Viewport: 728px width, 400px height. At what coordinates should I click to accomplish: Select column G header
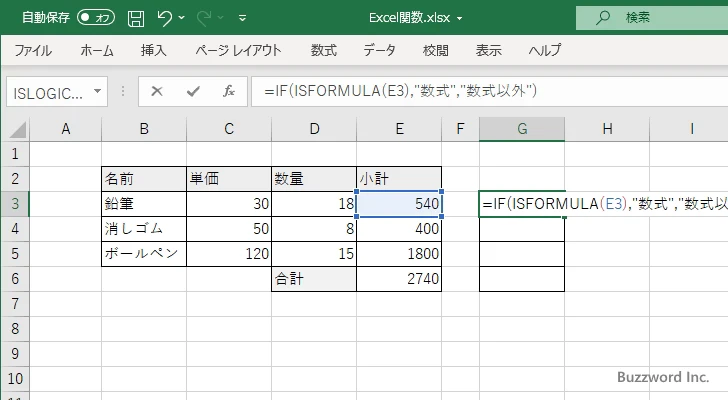522,129
